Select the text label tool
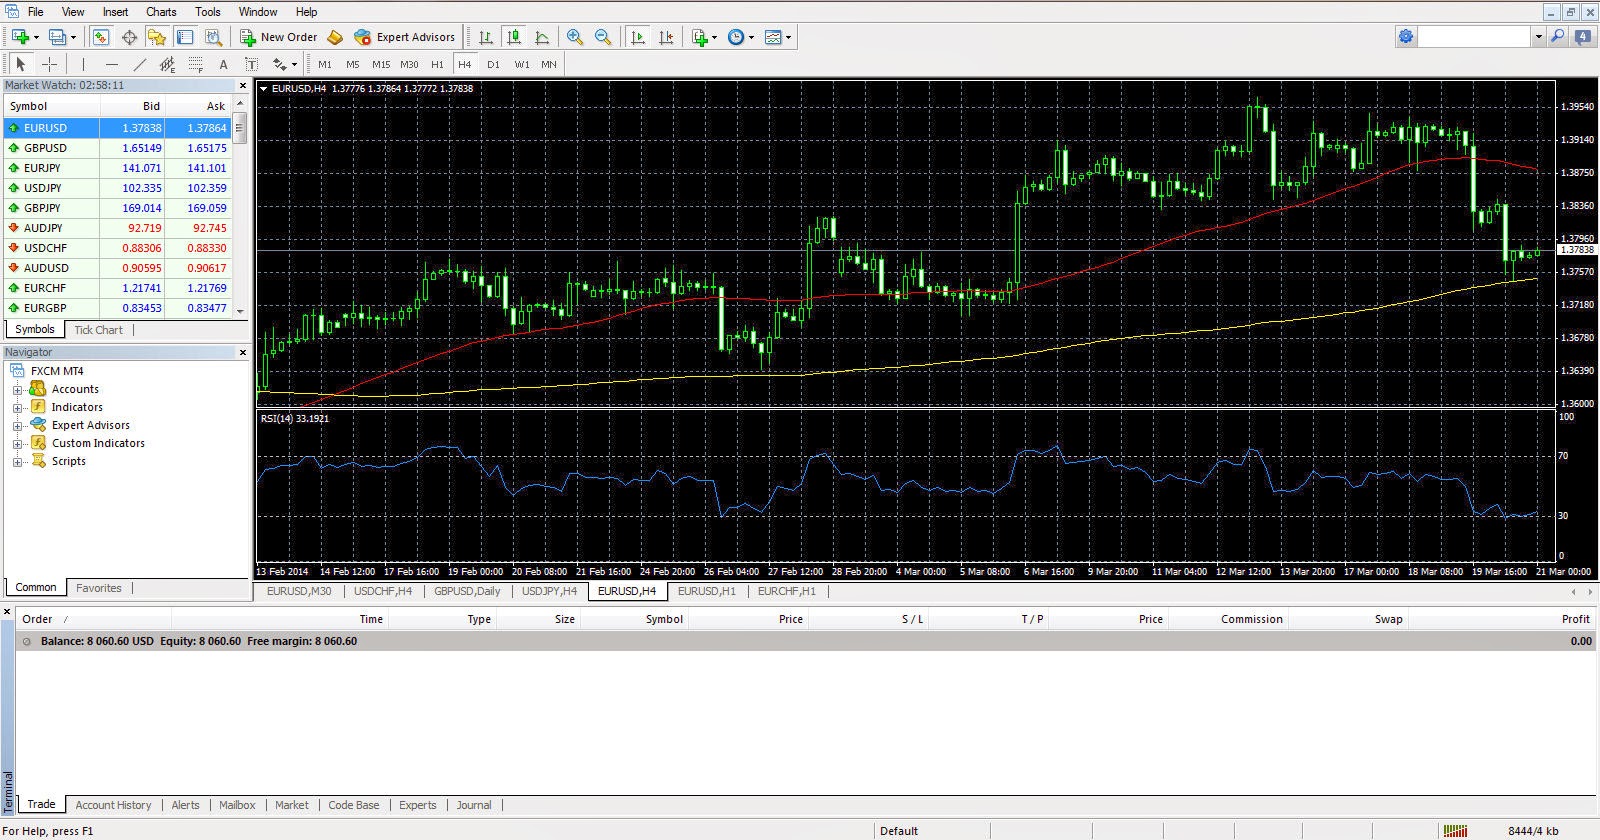Screen dimensions: 1600x840 [251, 64]
